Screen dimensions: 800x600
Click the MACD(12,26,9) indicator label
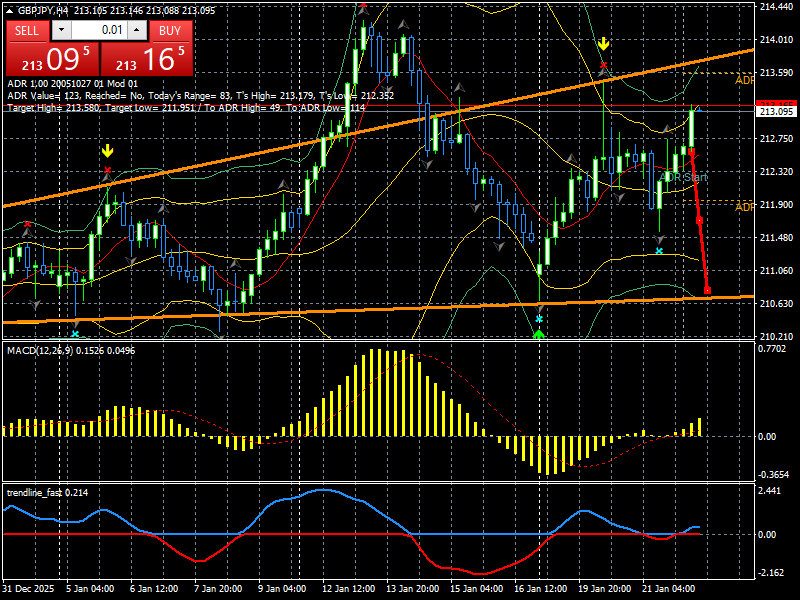point(71,351)
